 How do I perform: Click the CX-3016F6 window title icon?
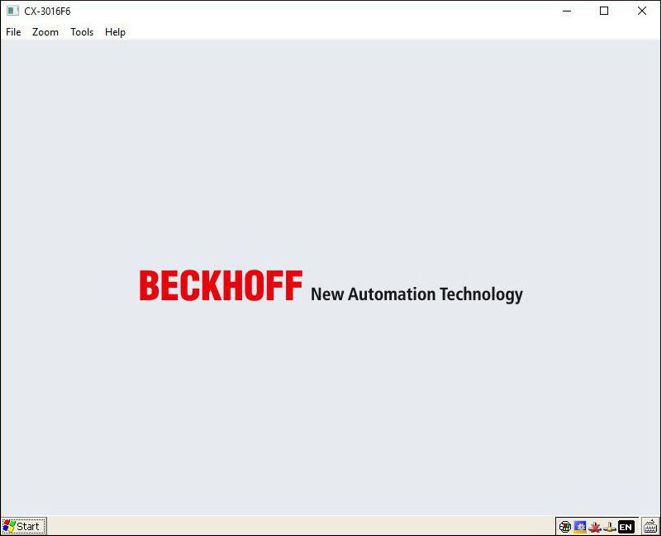(13, 11)
